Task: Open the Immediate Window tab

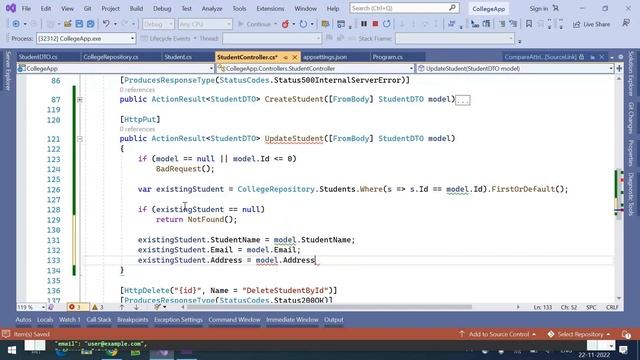Action: click(292, 320)
